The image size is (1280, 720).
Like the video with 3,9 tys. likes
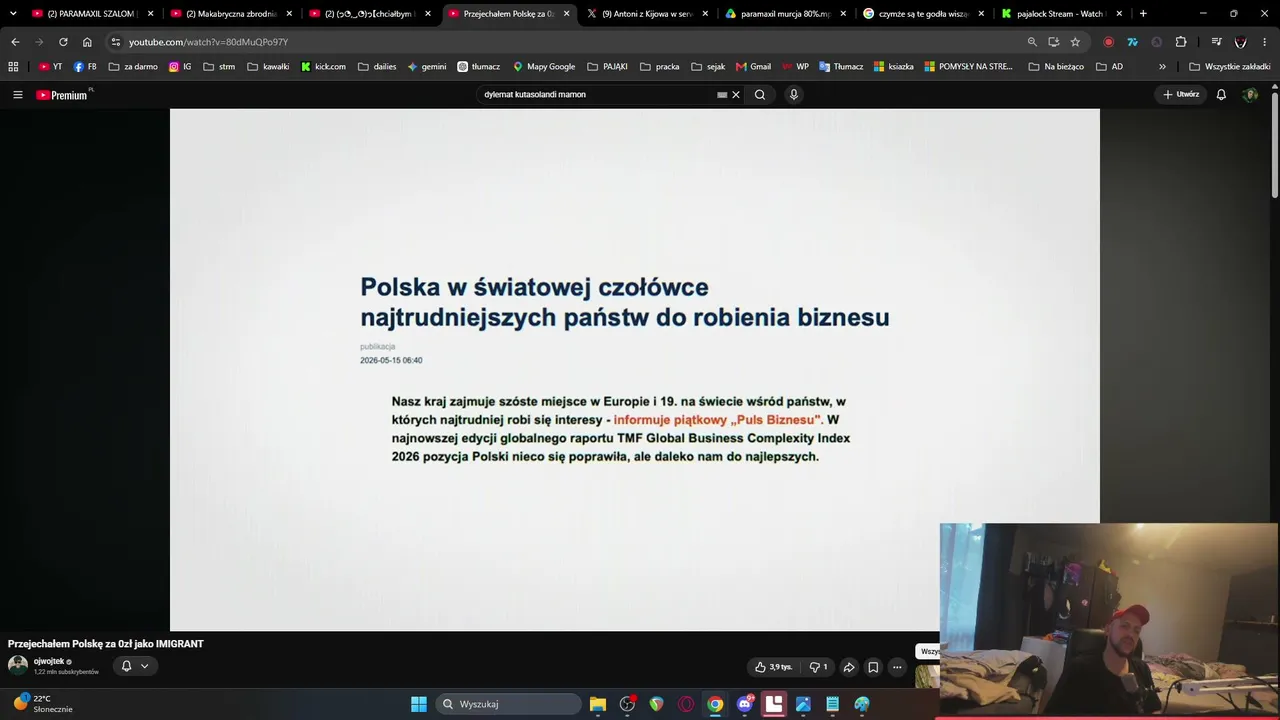point(773,667)
